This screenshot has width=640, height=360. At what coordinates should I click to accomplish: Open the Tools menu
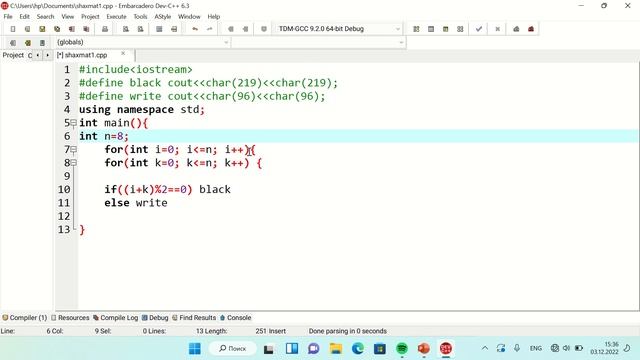140,17
